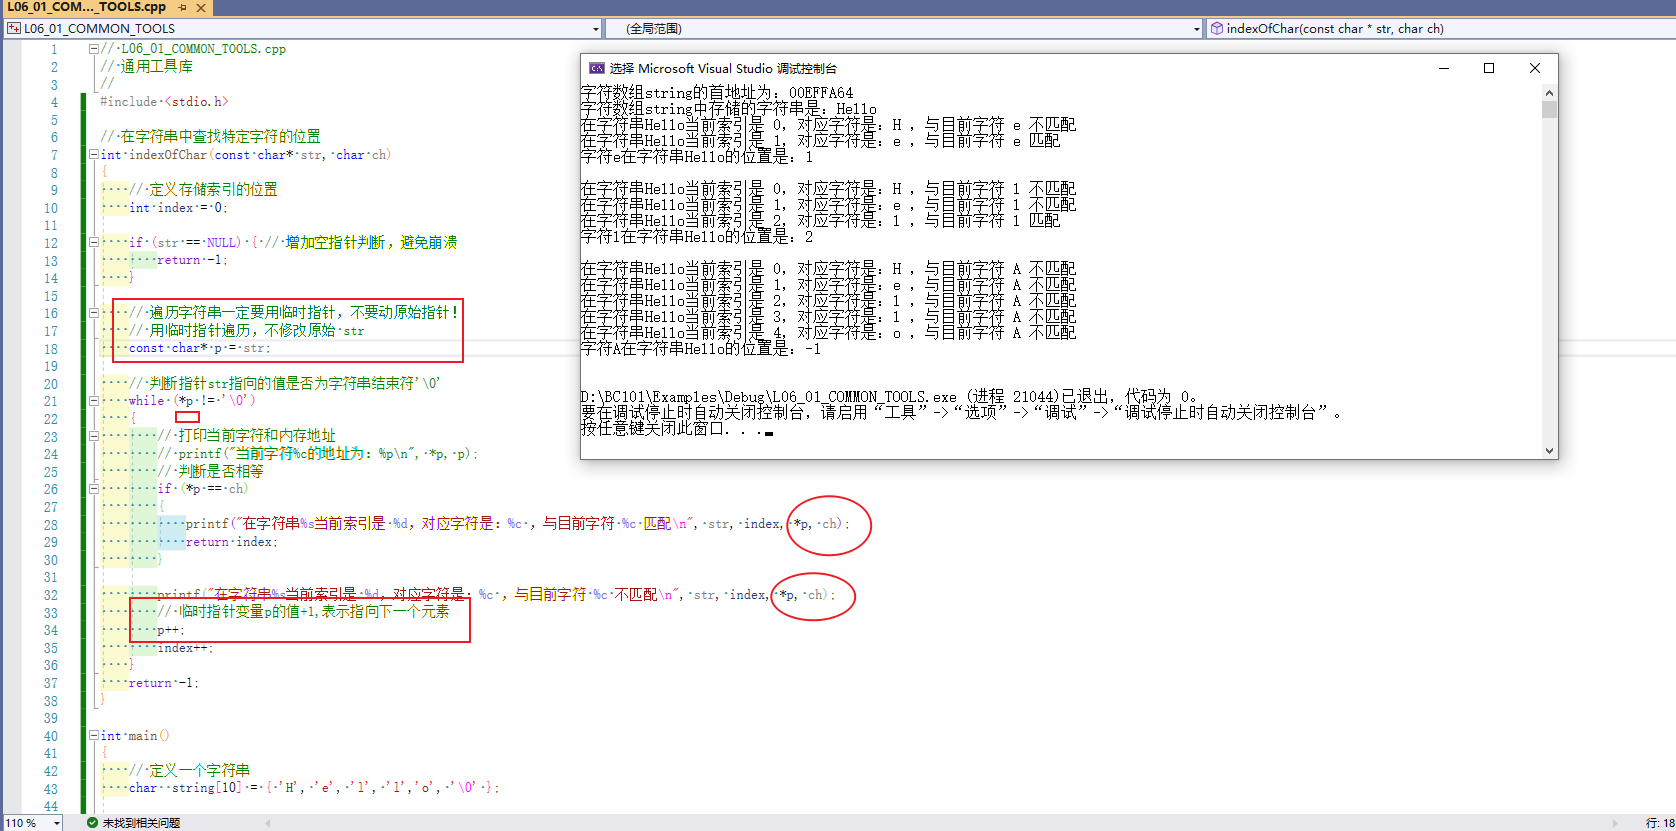Minimize the debug console window
The height and width of the screenshot is (831, 1676).
point(1443,68)
